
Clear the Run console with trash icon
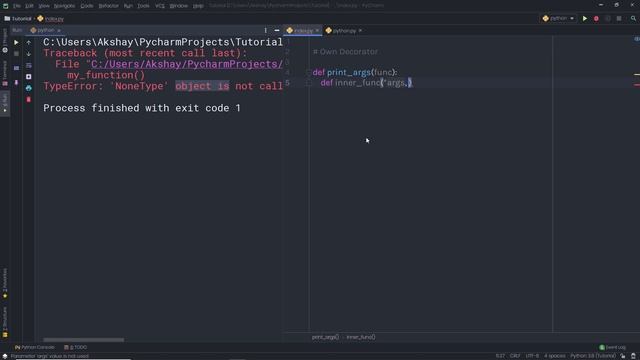point(29,100)
